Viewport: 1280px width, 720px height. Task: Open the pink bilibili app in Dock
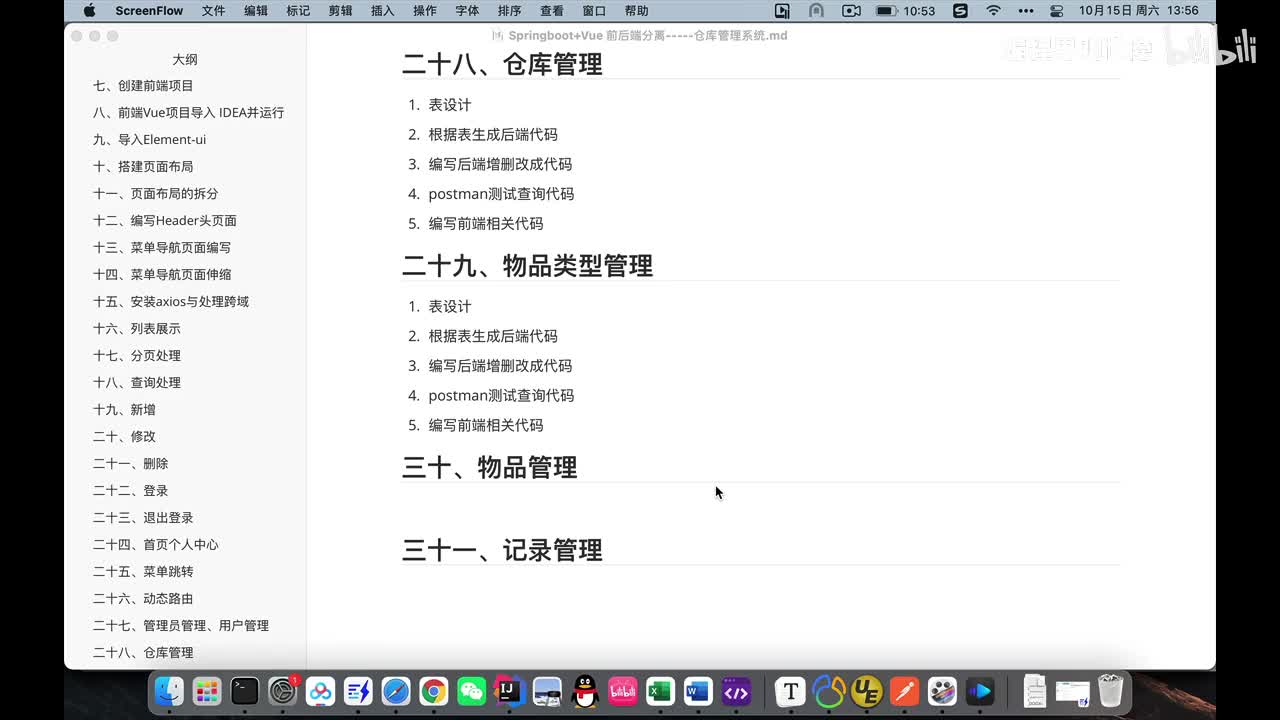pyautogui.click(x=623, y=691)
